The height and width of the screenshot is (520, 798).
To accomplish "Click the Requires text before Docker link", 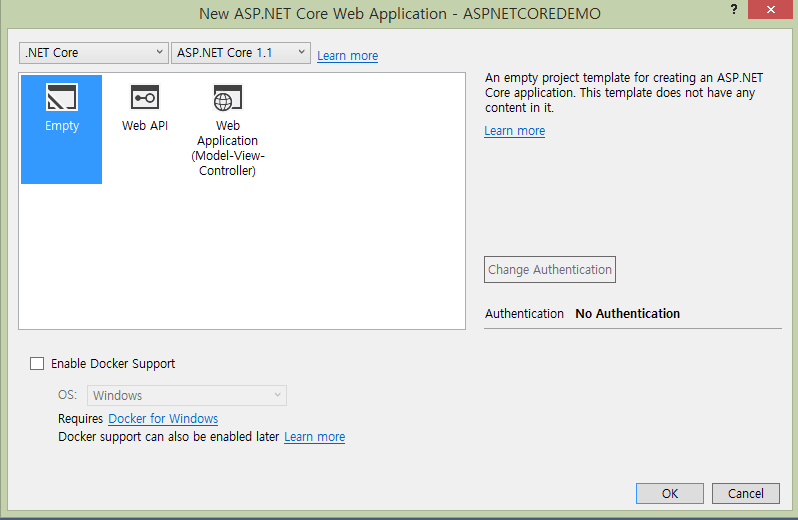I will click(x=80, y=419).
